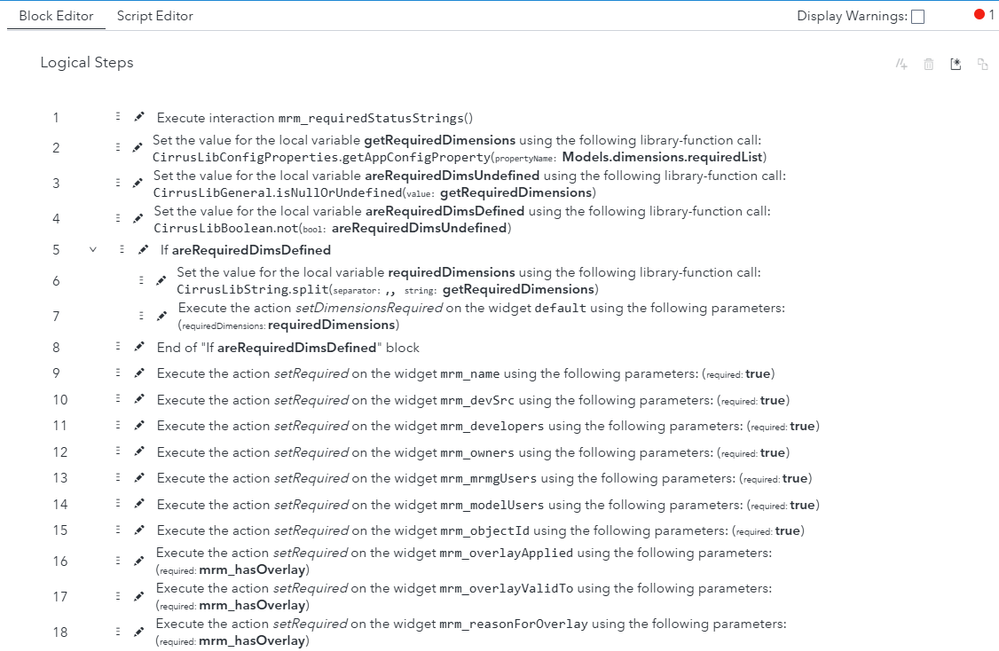Click step 10 mrm_devSrc action text

click(x=473, y=400)
